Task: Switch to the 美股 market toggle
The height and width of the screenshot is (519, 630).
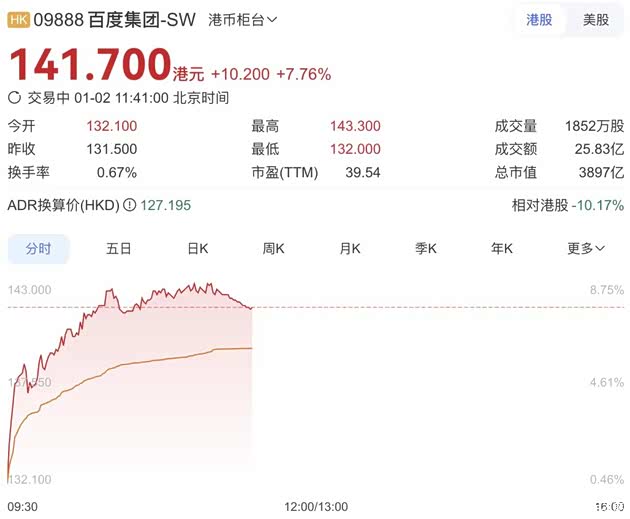Action: (595, 19)
